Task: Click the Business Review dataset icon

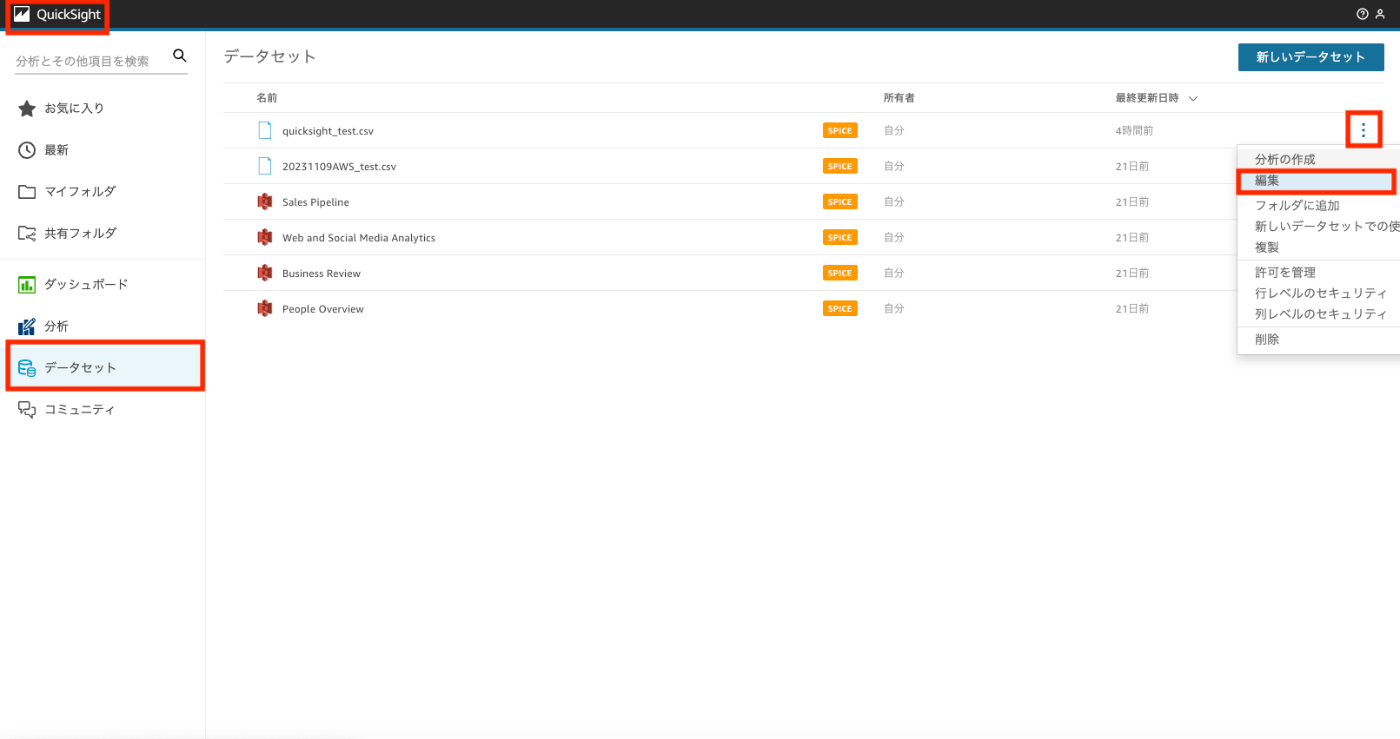Action: 264,273
